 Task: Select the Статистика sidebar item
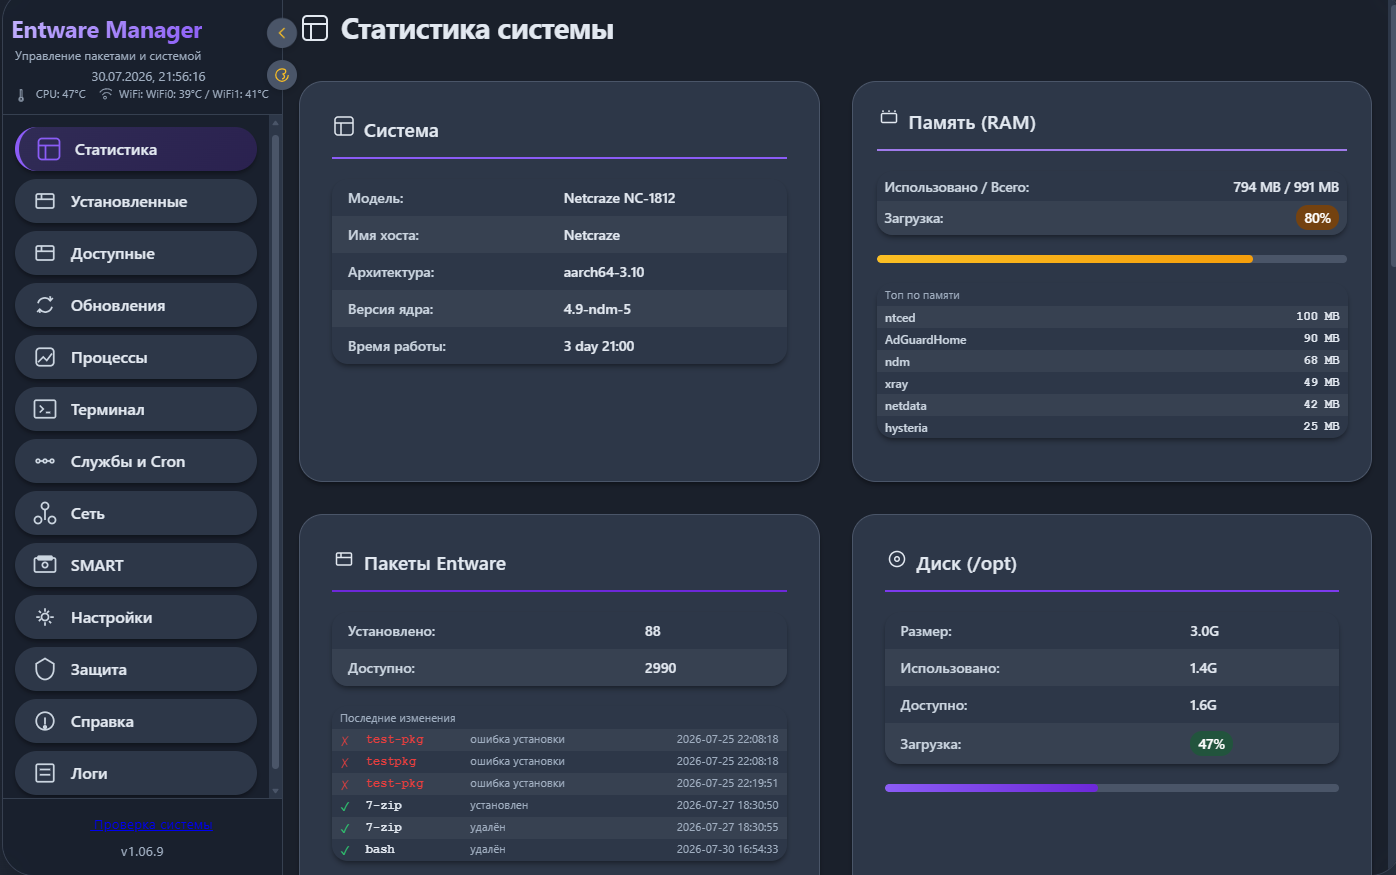(x=136, y=149)
